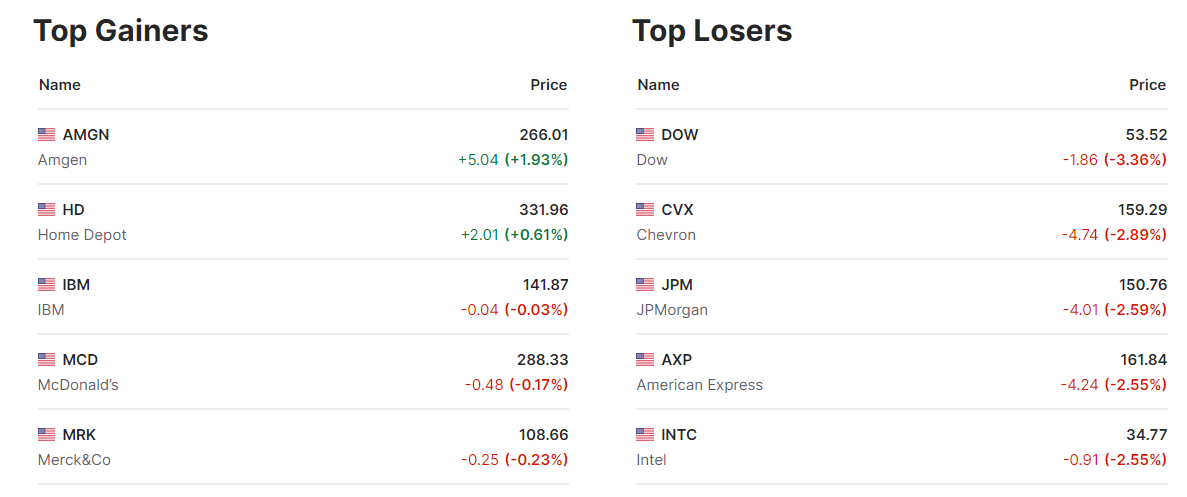Screen dimensions: 1187x497
Task: Open the McDonald's company name link
Action: coord(78,385)
